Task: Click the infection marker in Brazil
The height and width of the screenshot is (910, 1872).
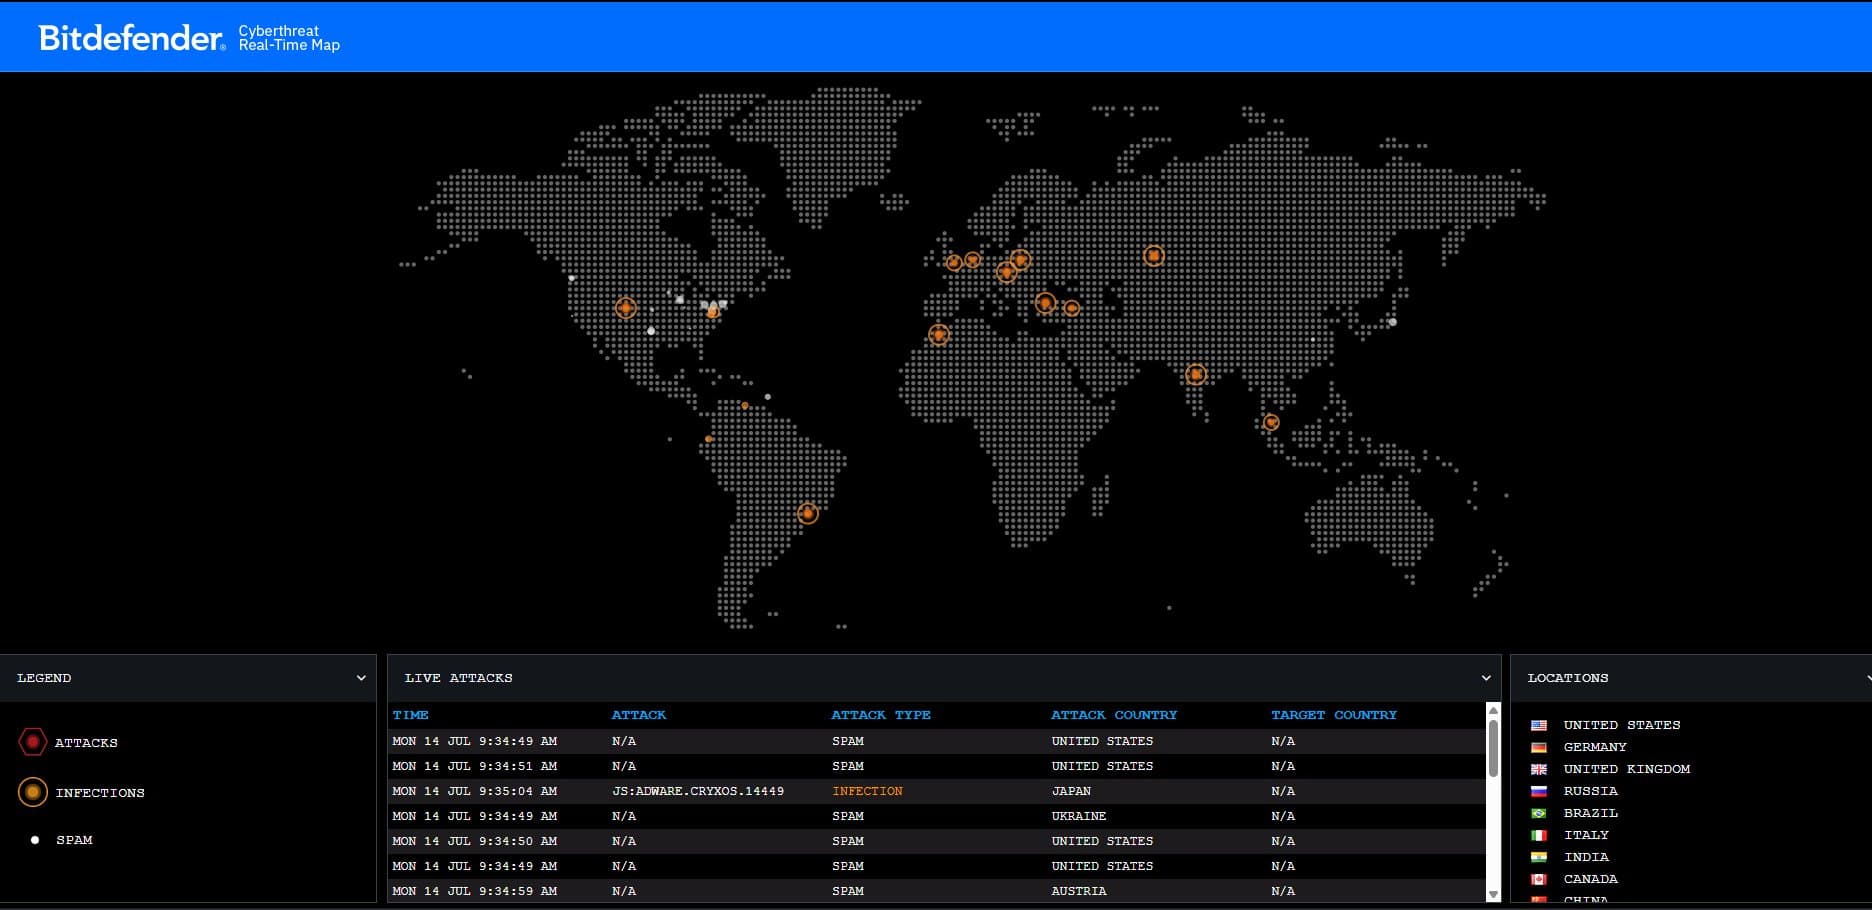Action: click(808, 514)
